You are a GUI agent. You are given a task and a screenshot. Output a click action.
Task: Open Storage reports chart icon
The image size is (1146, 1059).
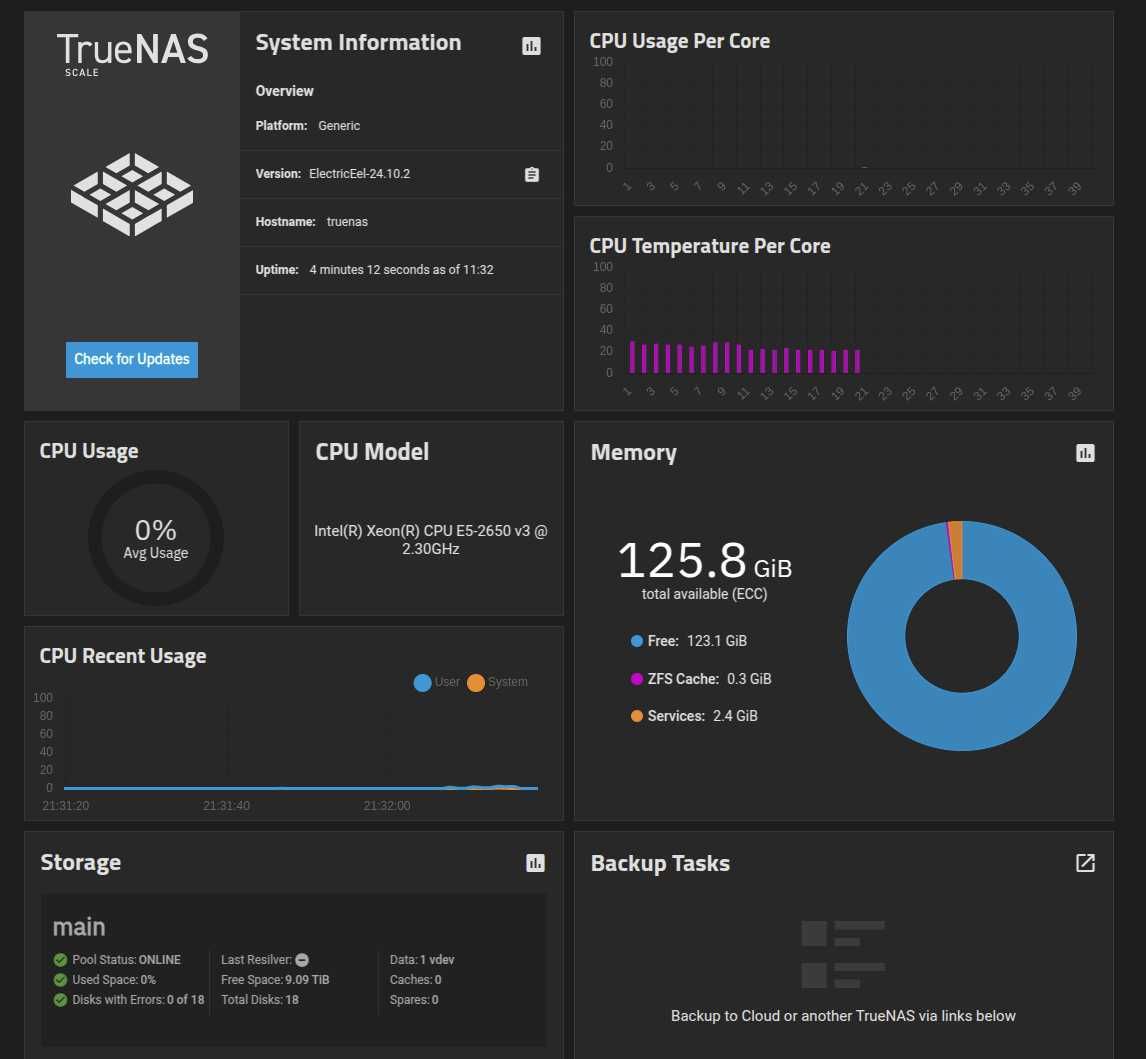[535, 863]
